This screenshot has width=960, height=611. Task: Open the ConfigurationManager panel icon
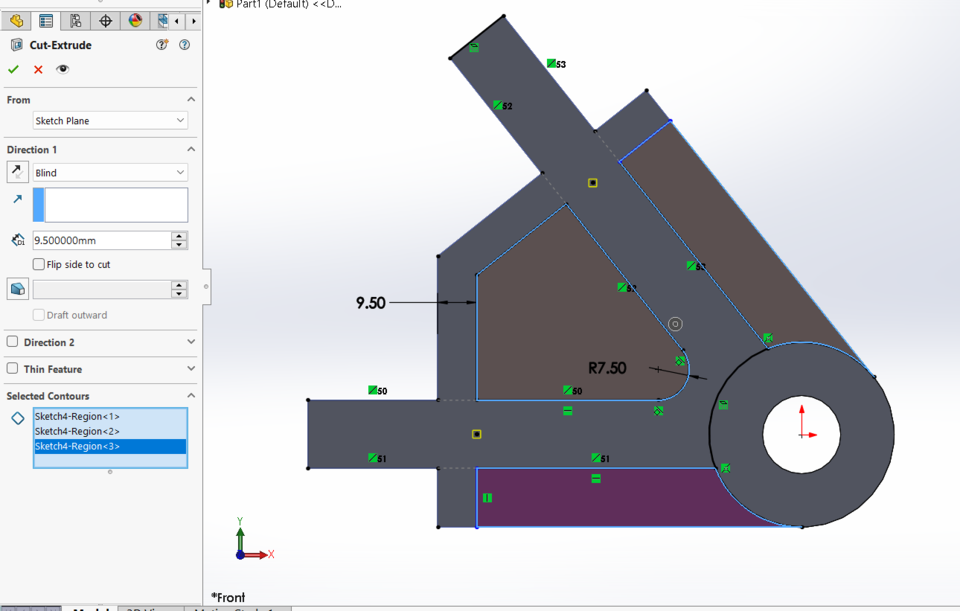pyautogui.click(x=75, y=20)
